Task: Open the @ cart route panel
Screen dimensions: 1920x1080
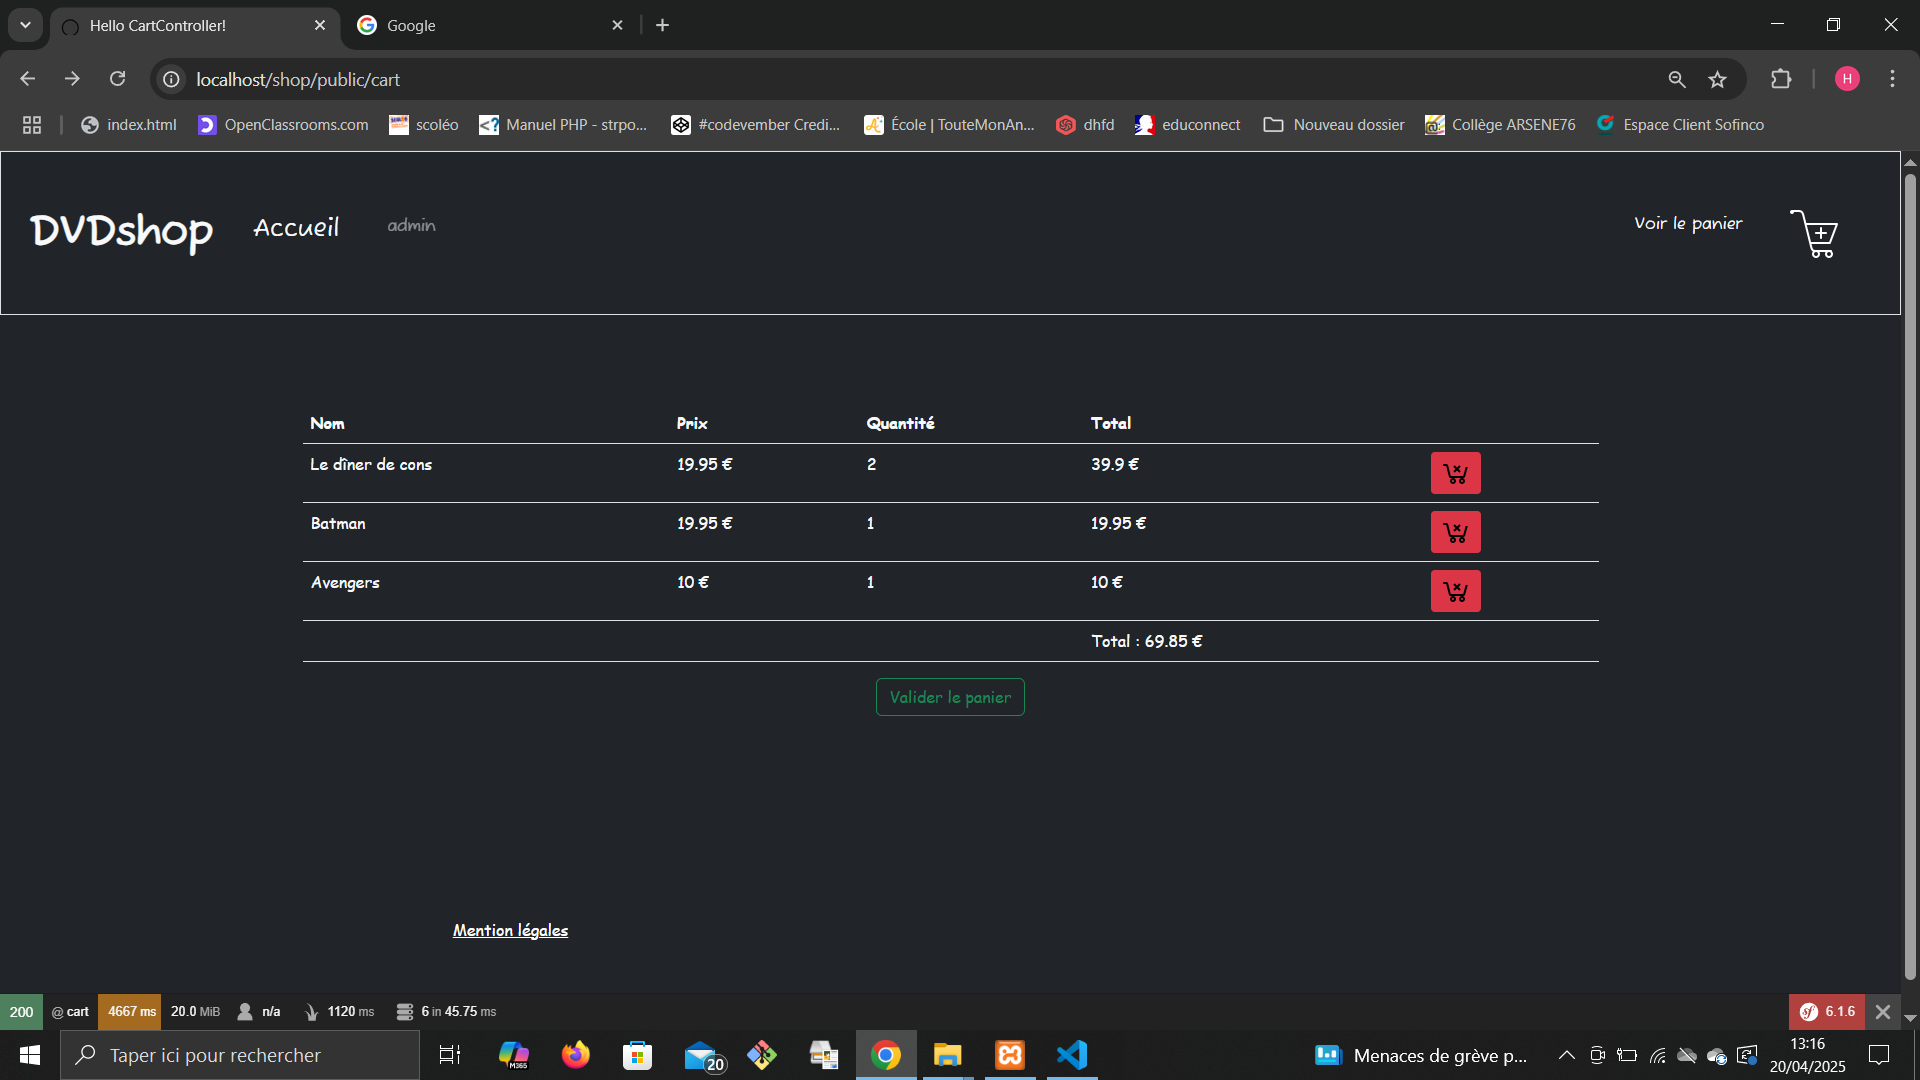Action: 70,1012
